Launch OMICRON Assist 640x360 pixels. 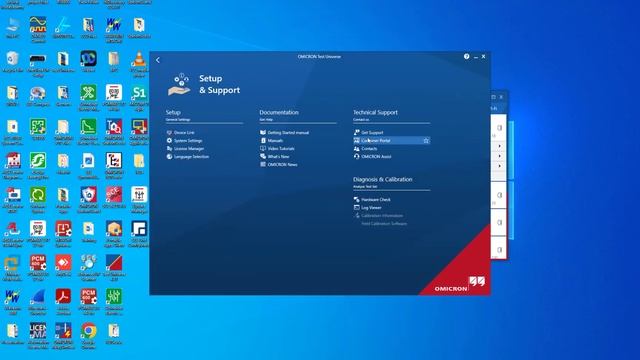372,156
